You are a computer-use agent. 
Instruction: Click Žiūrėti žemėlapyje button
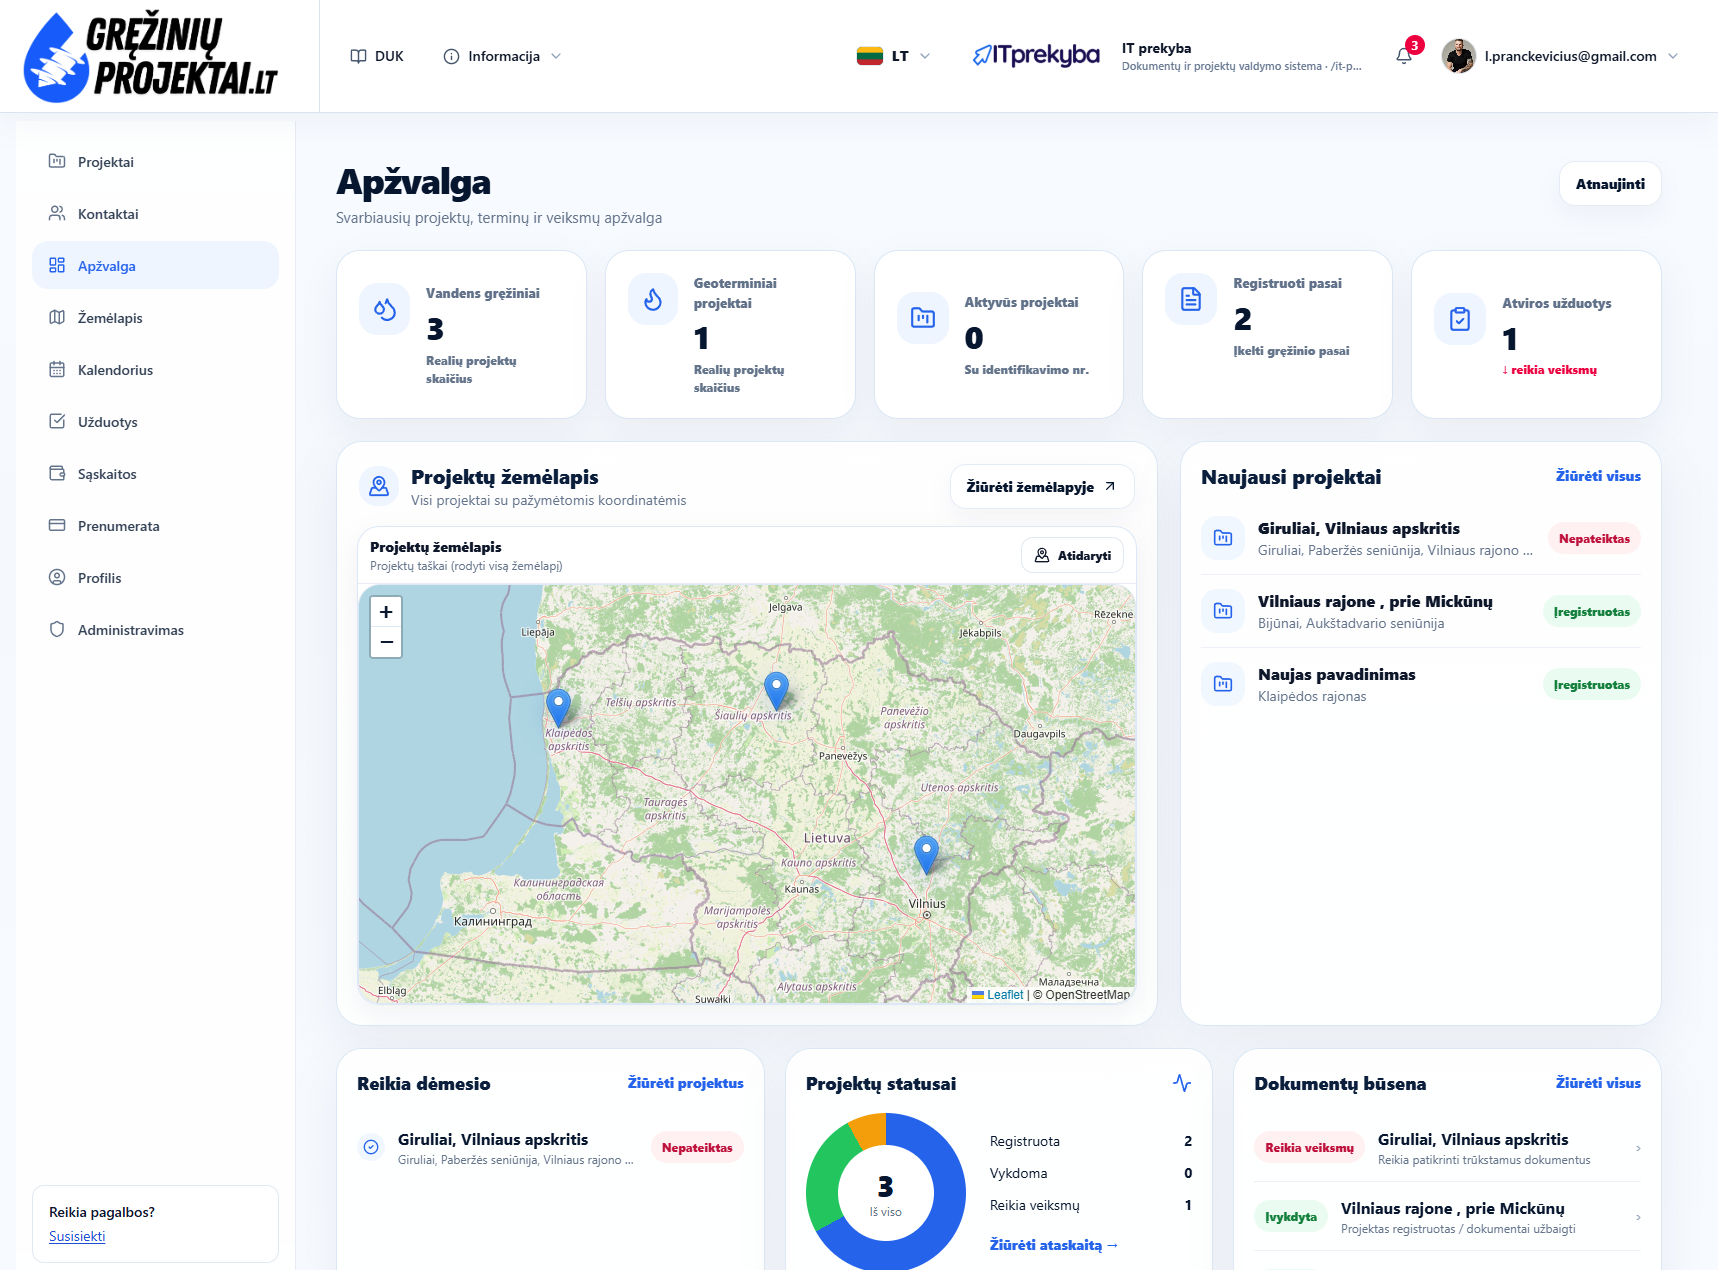(1042, 487)
